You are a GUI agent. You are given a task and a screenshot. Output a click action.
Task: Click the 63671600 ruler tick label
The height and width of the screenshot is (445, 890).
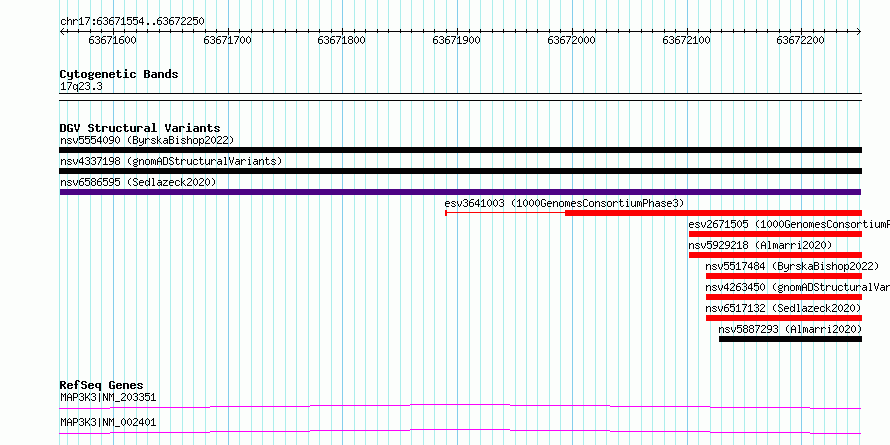click(x=112, y=40)
